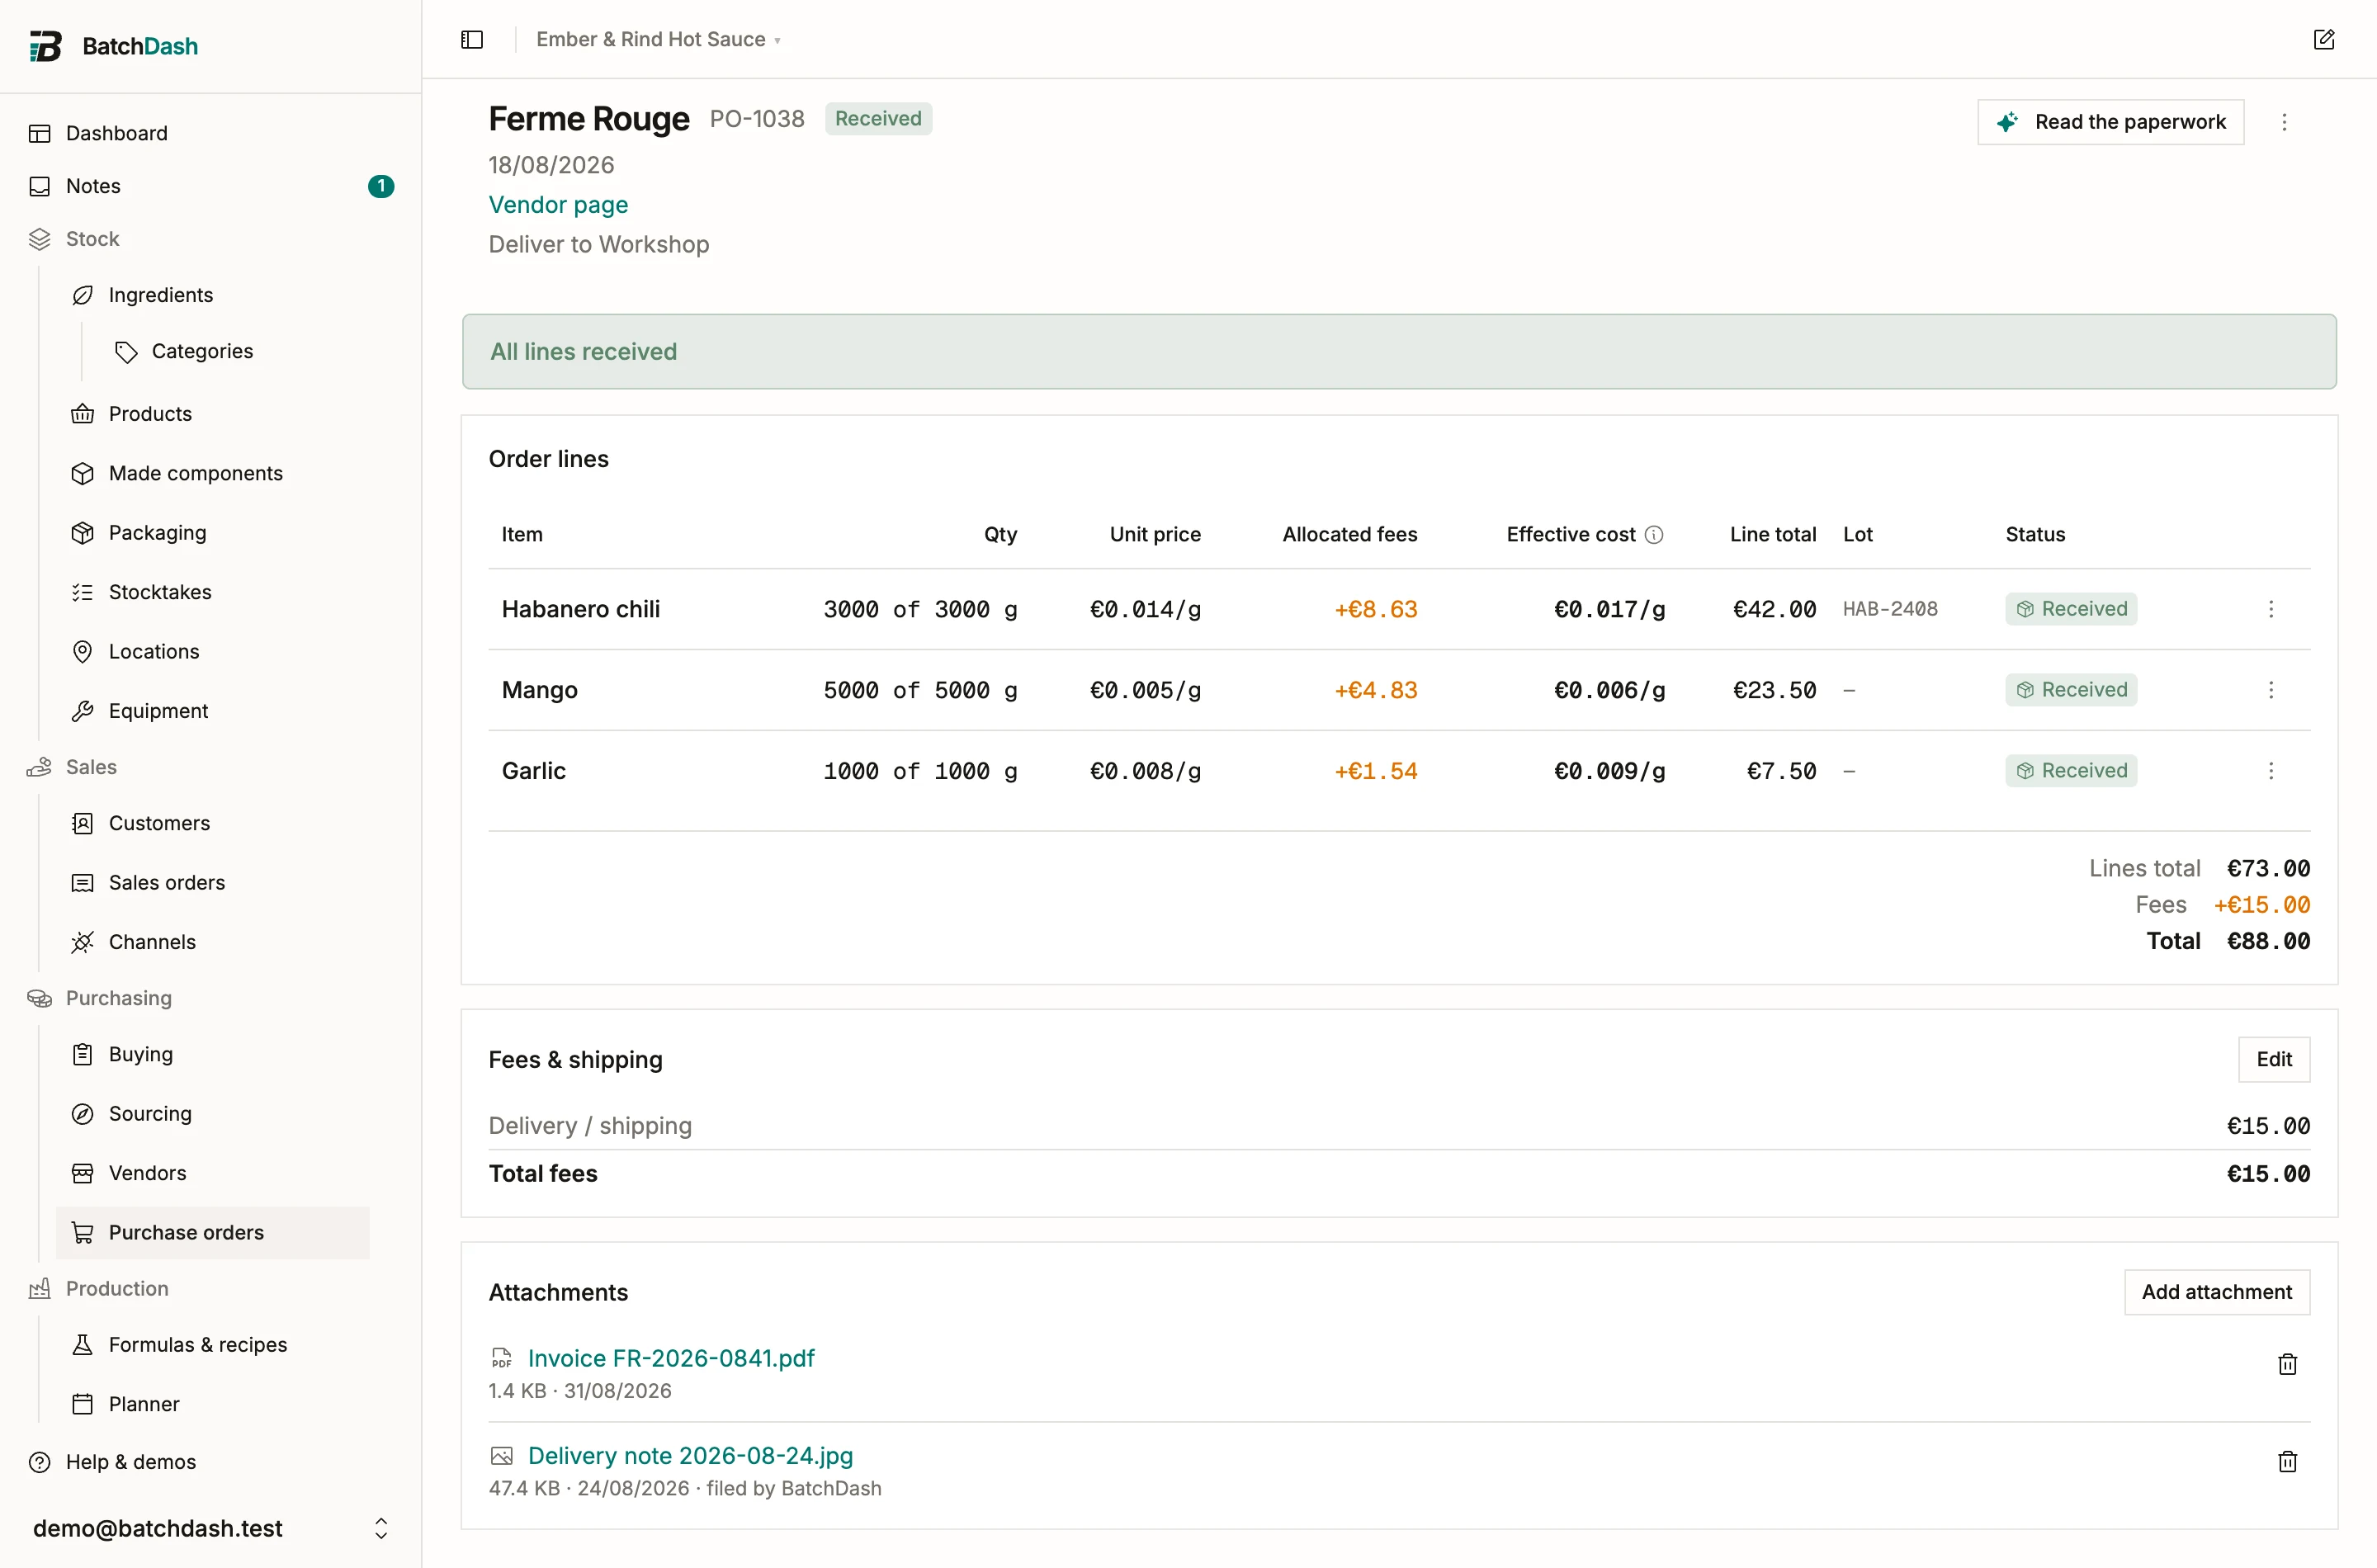Click Add attachment button
Screen dimensions: 2377x1568
[2216, 1292]
